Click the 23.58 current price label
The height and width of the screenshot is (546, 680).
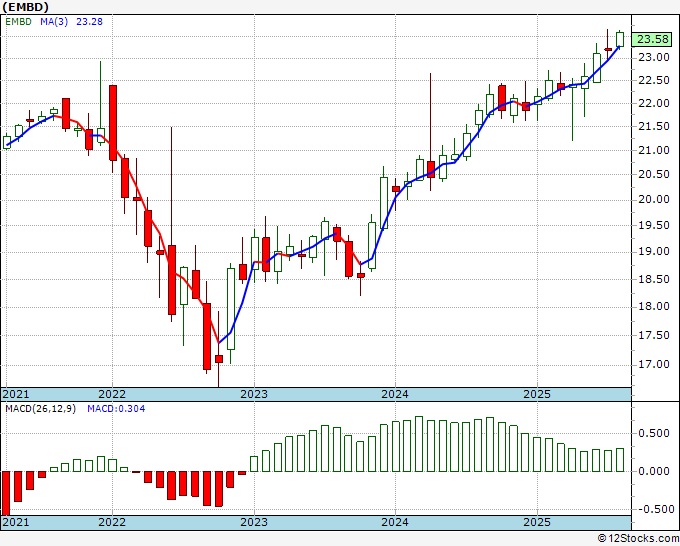point(653,39)
